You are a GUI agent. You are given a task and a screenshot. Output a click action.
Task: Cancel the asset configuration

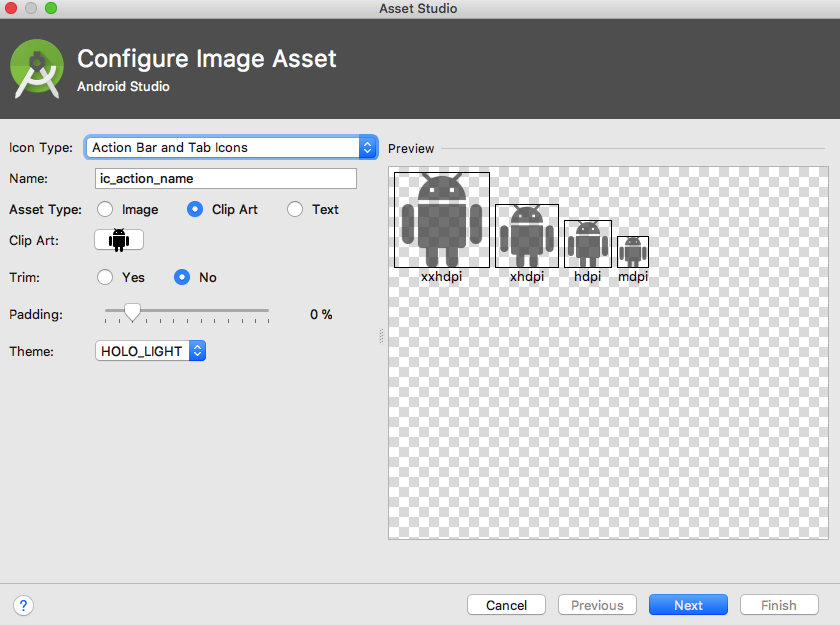pos(506,605)
